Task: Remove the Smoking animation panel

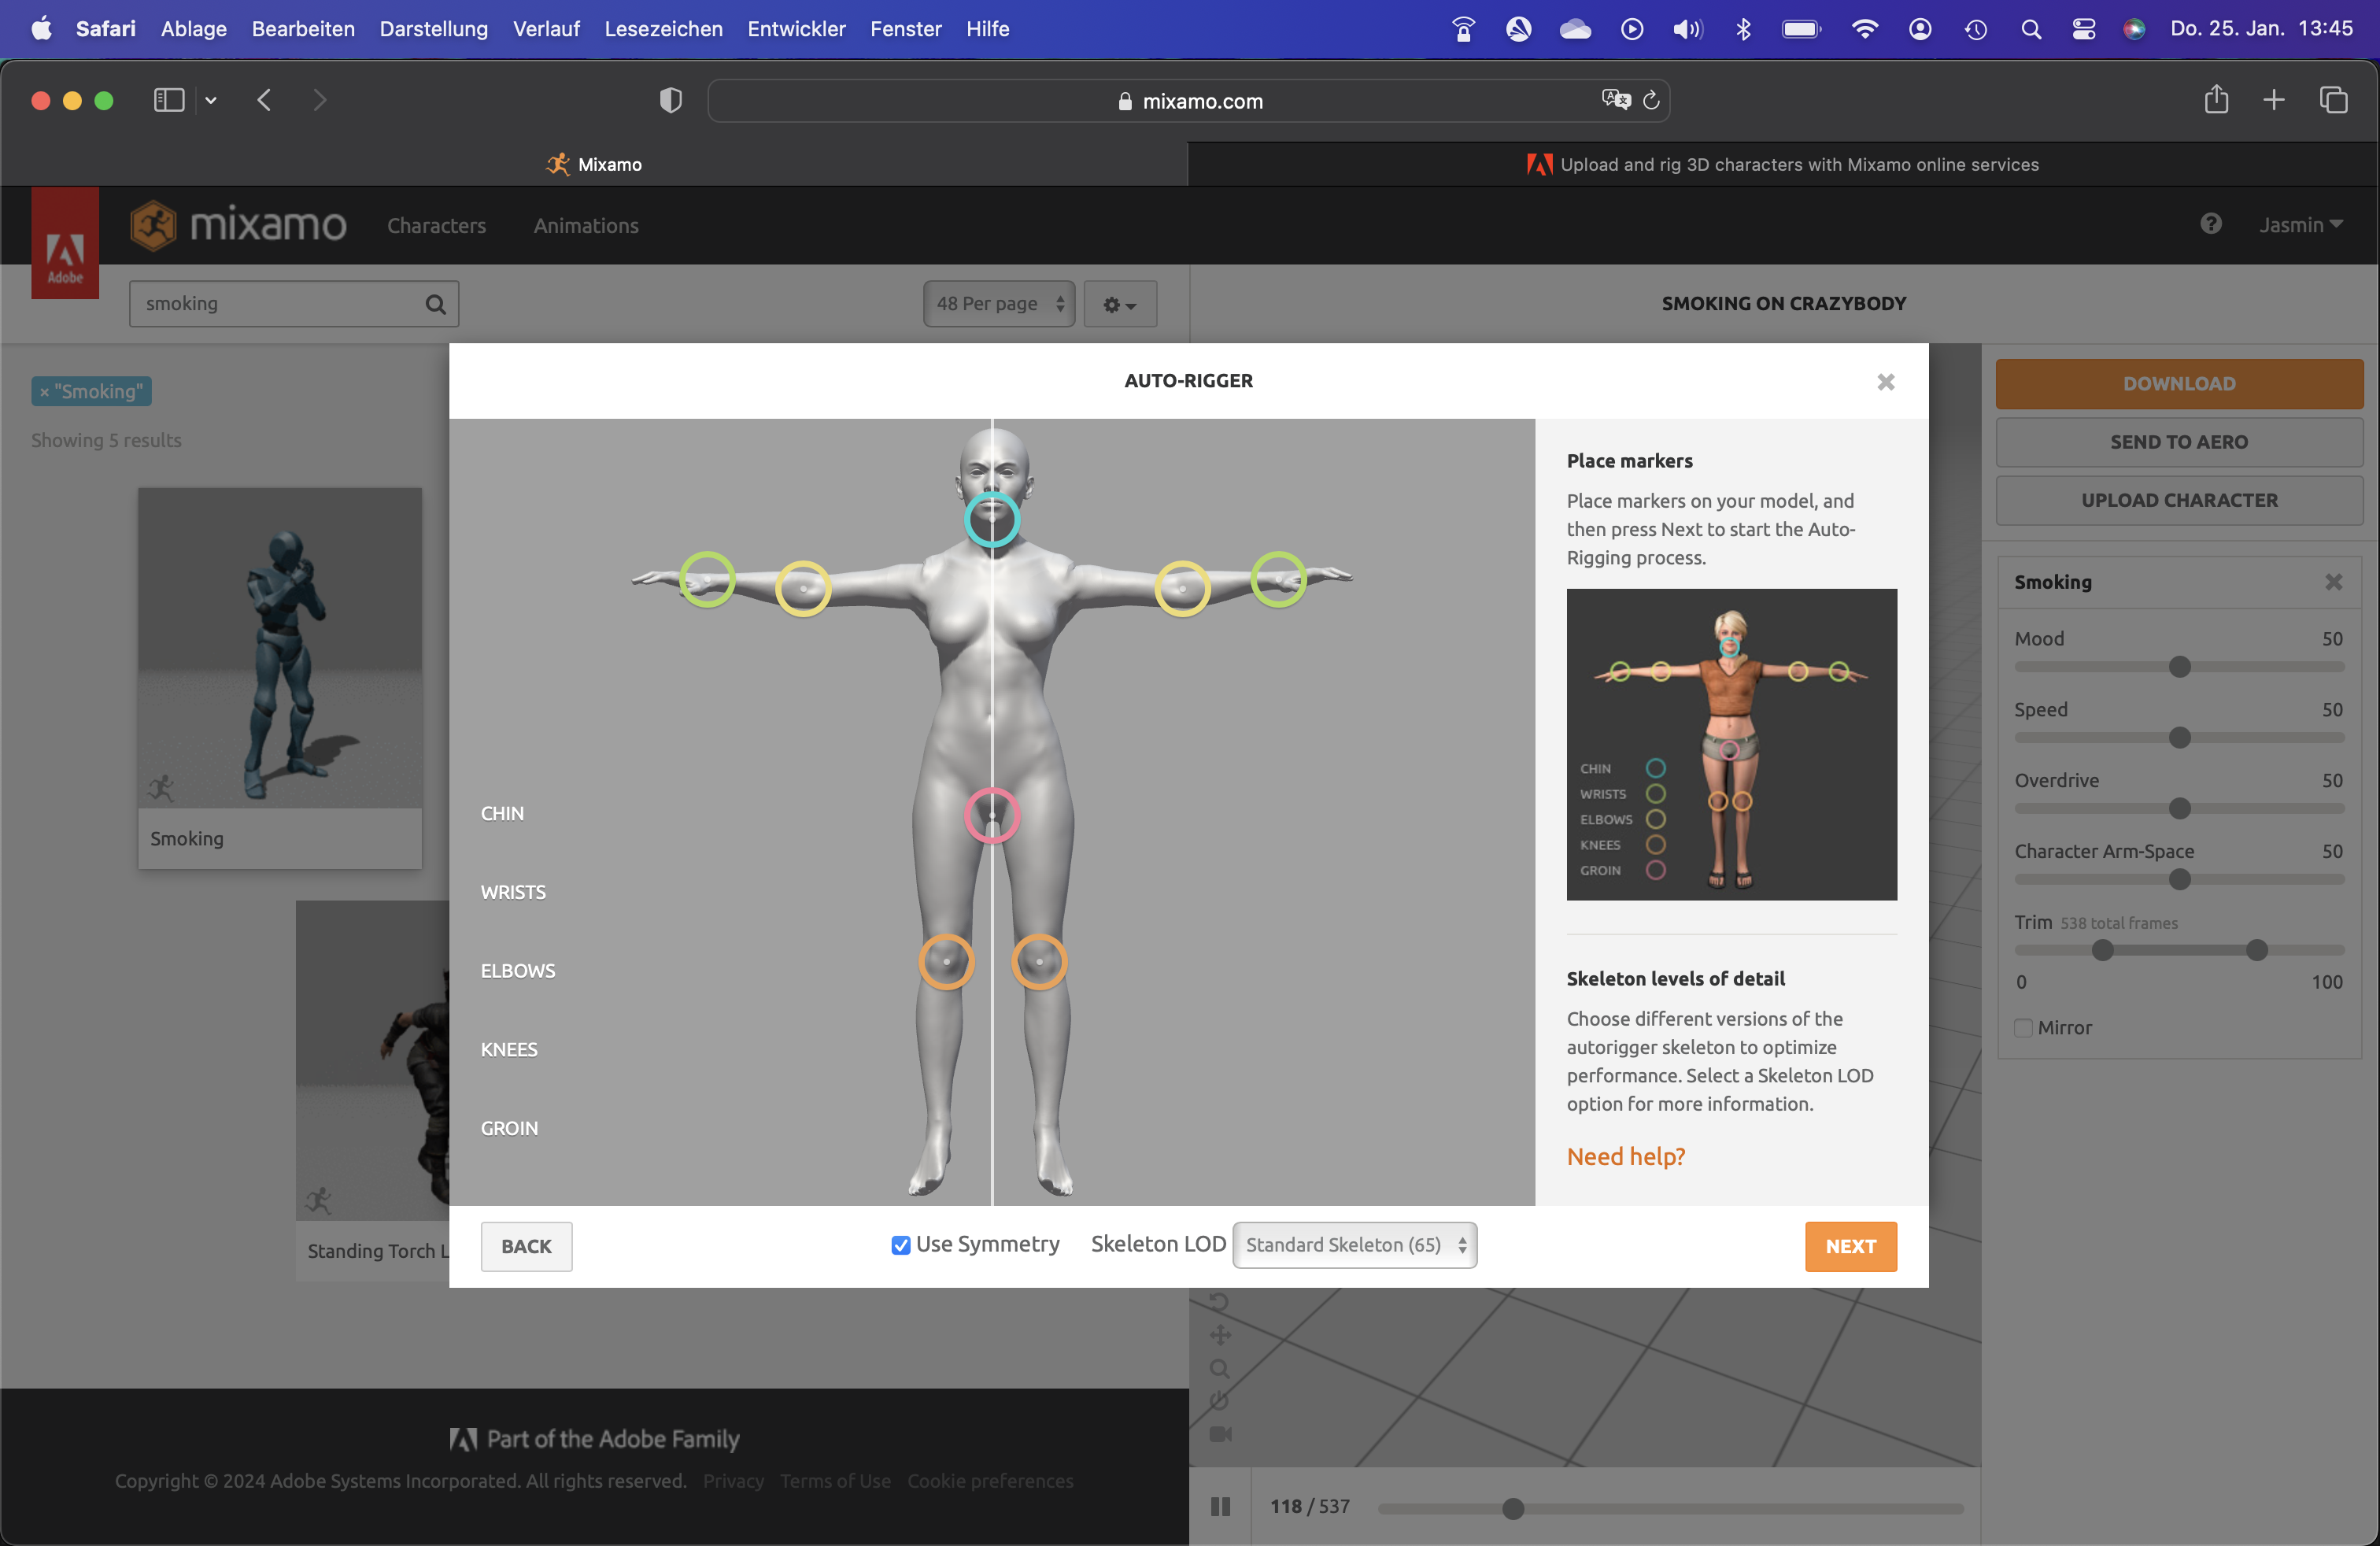Action: (2333, 582)
